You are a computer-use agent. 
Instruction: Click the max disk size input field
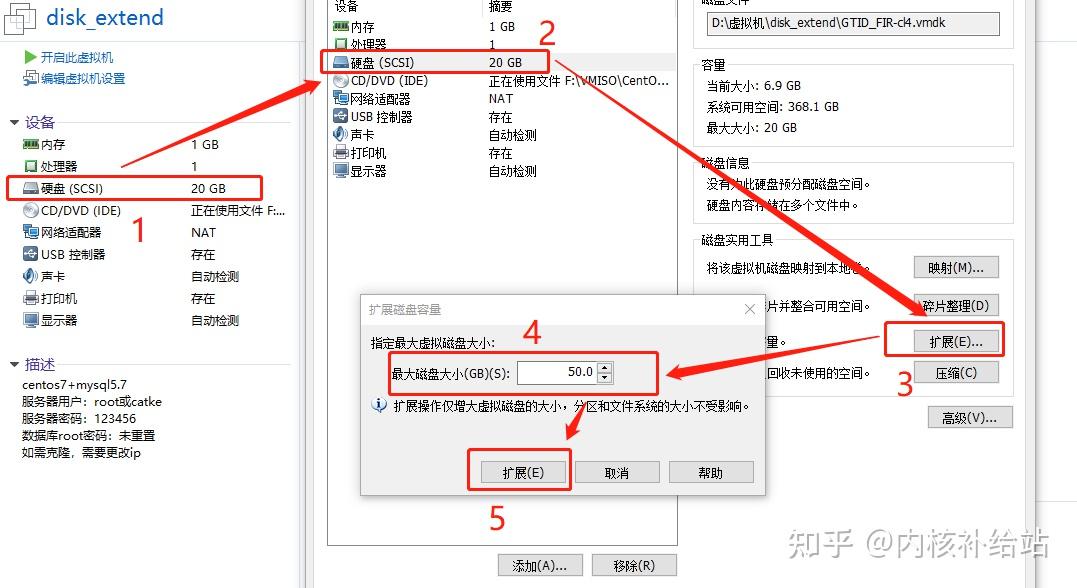point(558,372)
